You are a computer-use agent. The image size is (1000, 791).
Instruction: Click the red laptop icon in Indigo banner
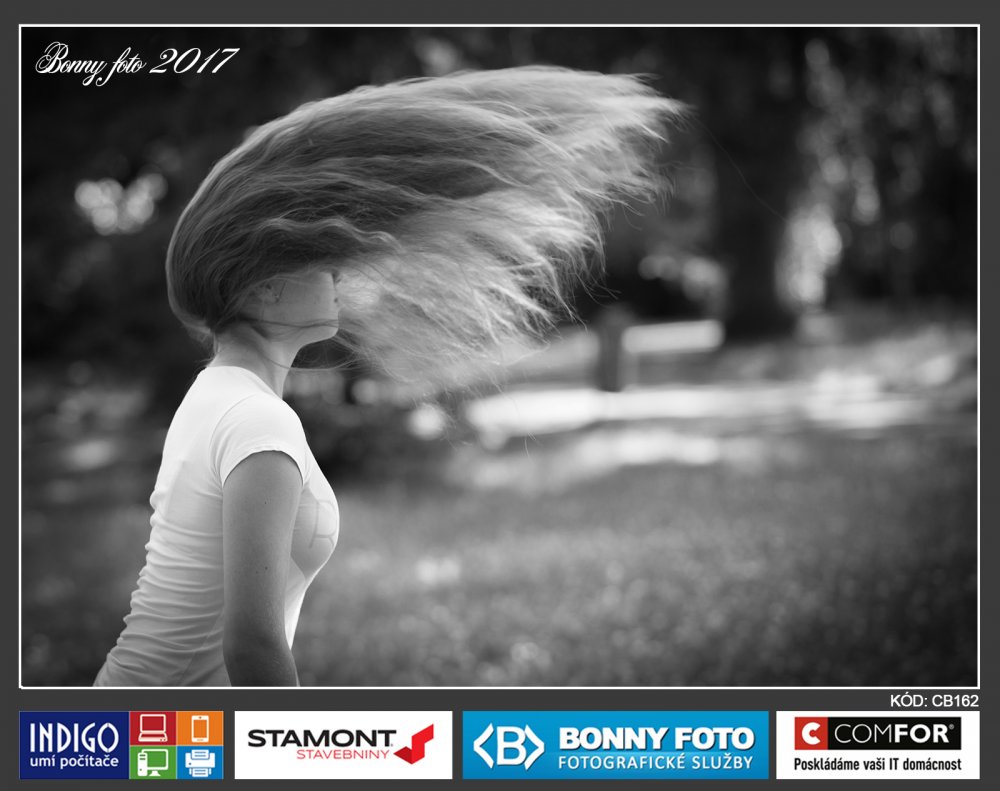(152, 728)
